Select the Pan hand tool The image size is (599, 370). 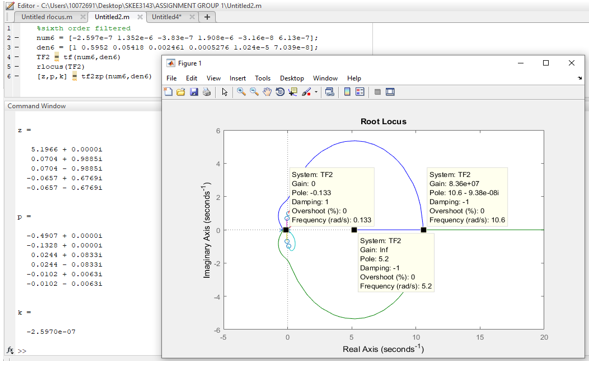point(267,92)
